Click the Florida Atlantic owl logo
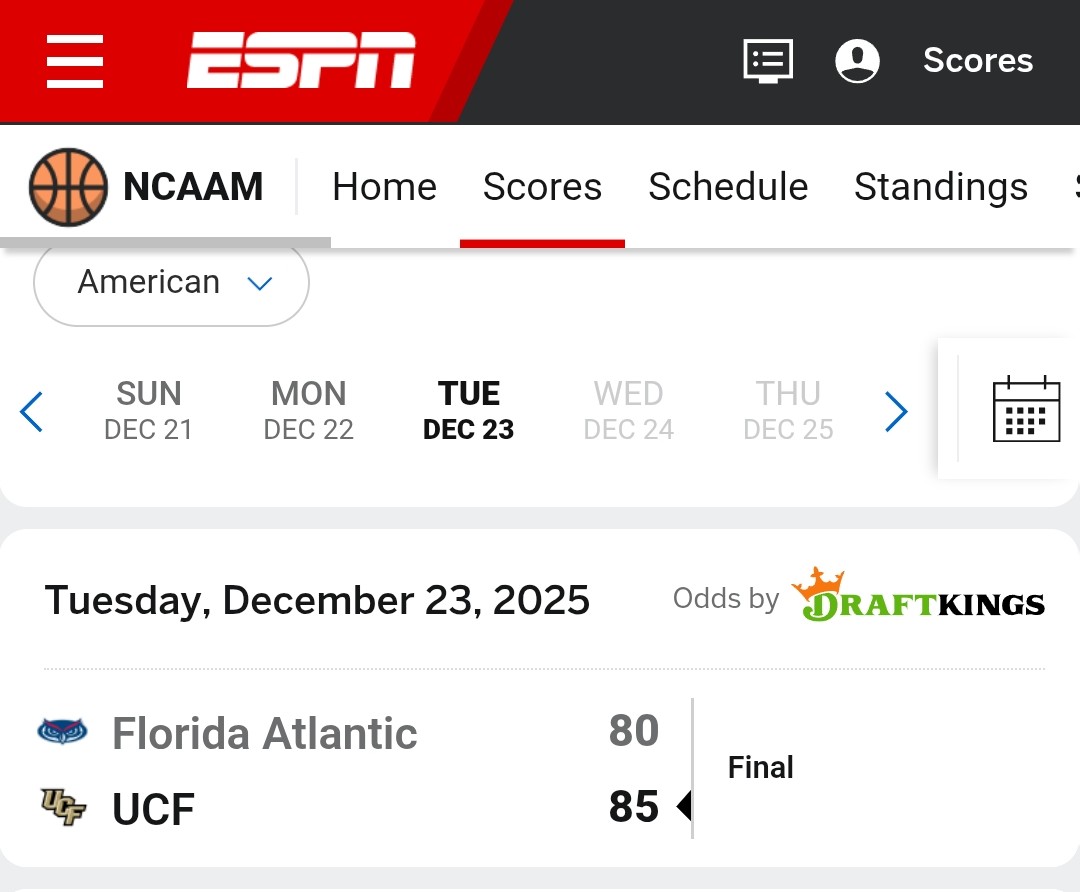Image resolution: width=1080 pixels, height=892 pixels. pos(63,732)
